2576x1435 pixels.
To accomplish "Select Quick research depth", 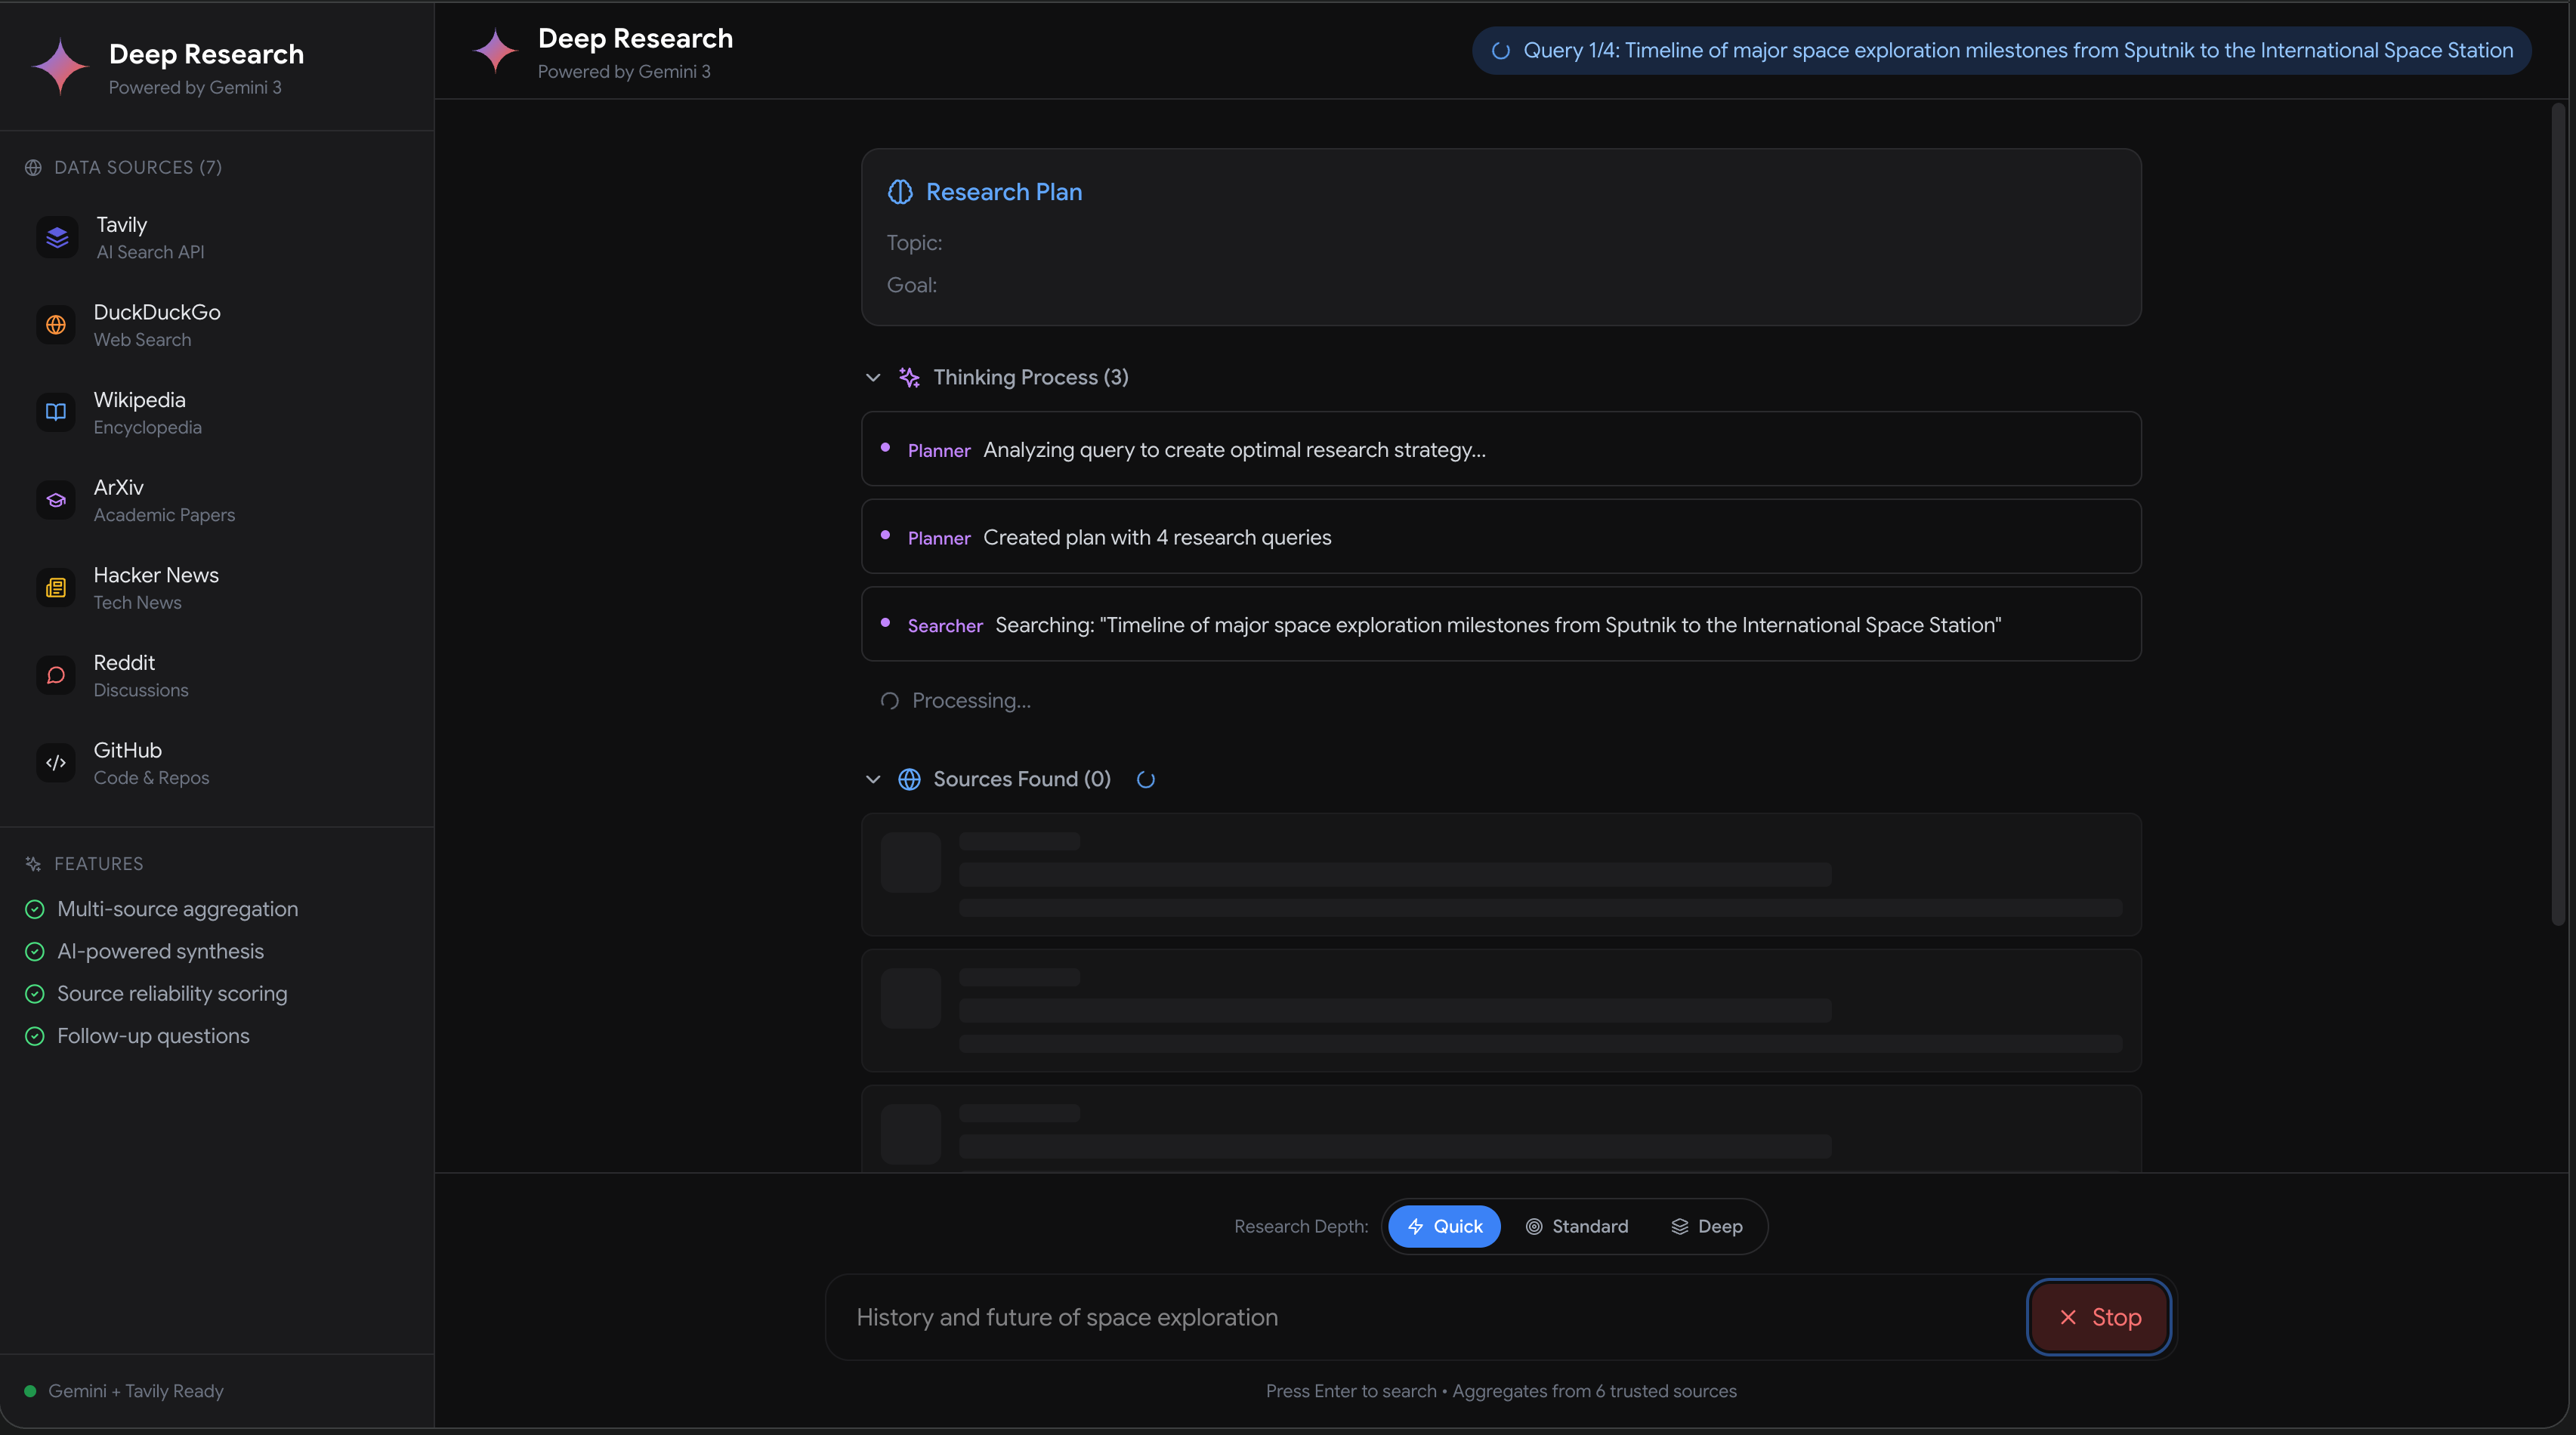I will click(1444, 1226).
